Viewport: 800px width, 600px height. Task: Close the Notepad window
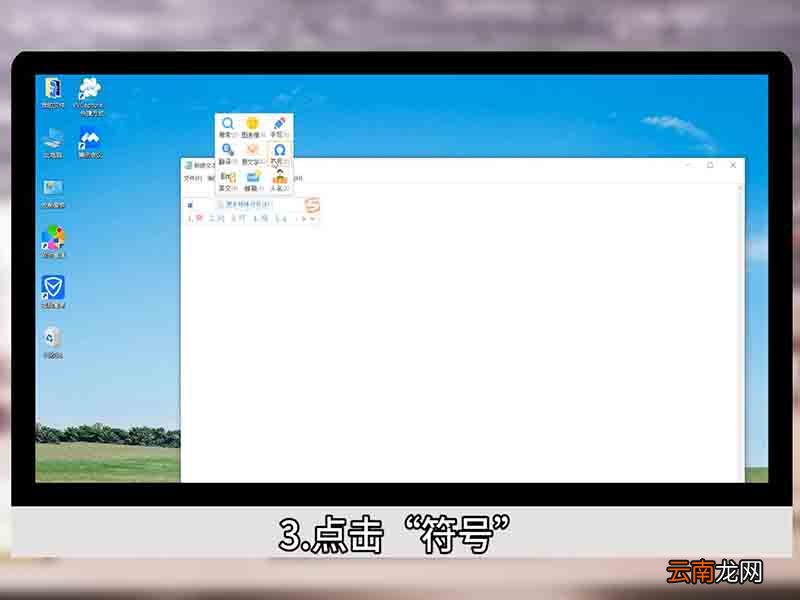coord(733,165)
